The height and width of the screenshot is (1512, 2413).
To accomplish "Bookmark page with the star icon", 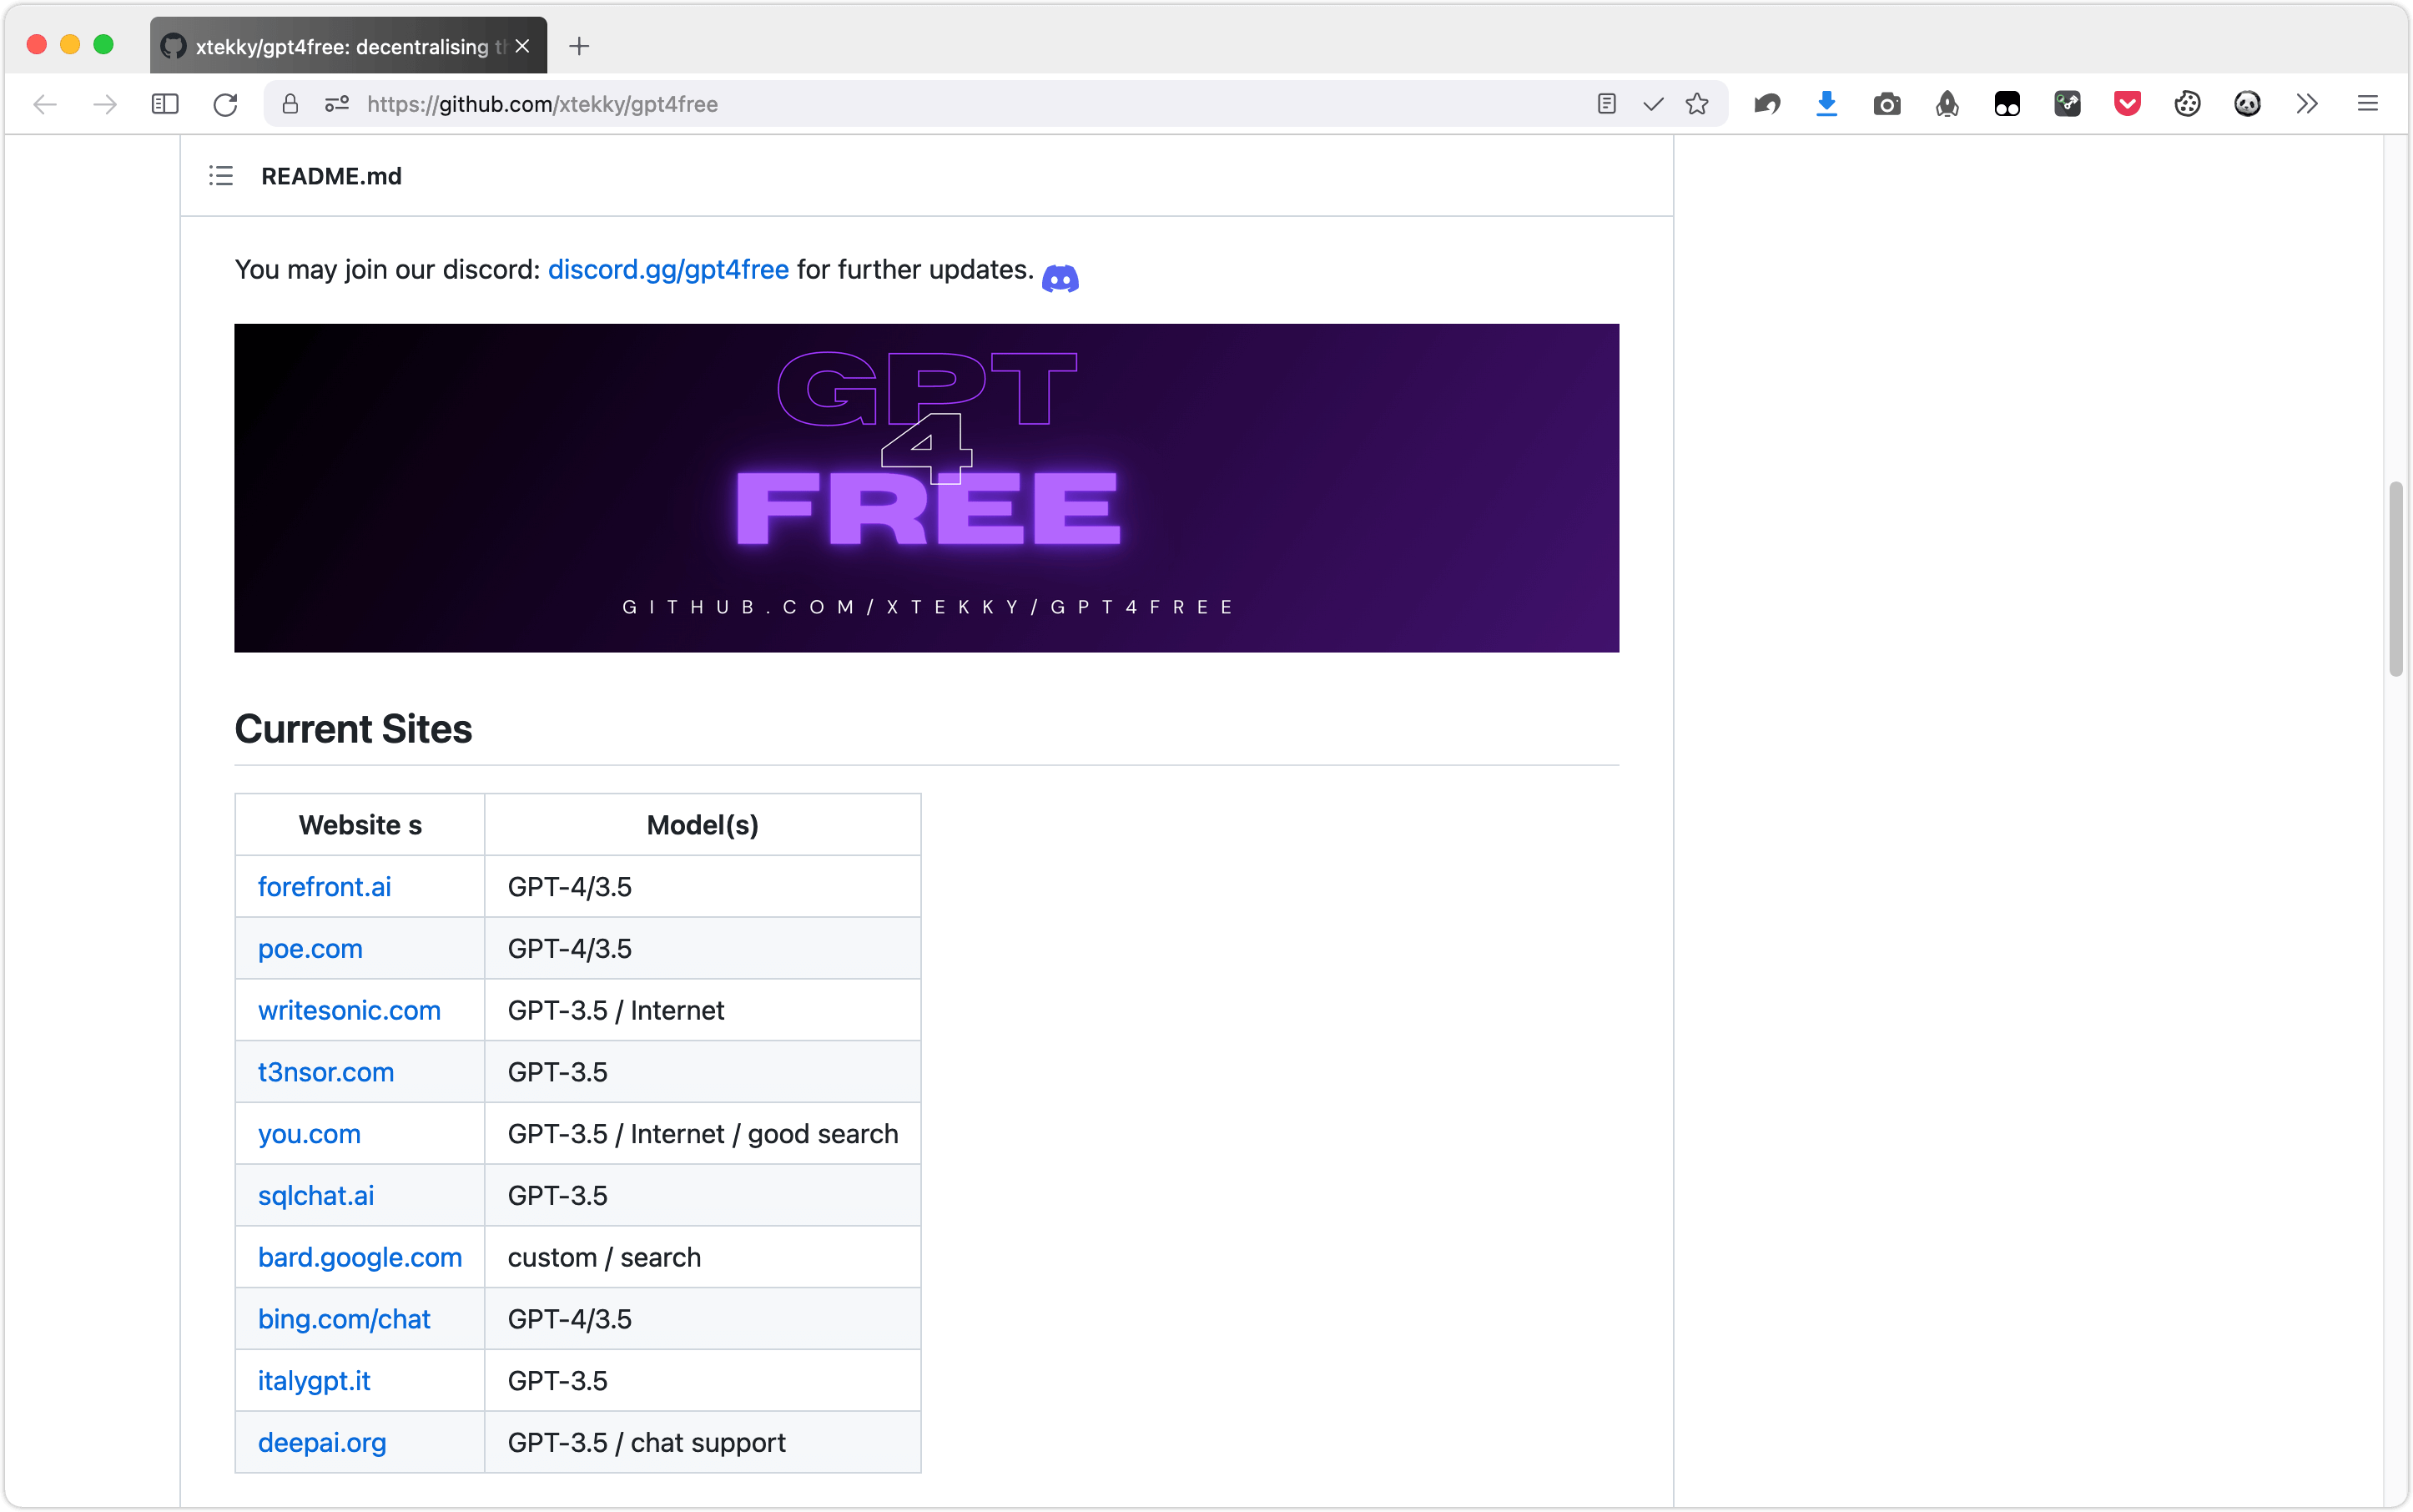I will (1697, 104).
